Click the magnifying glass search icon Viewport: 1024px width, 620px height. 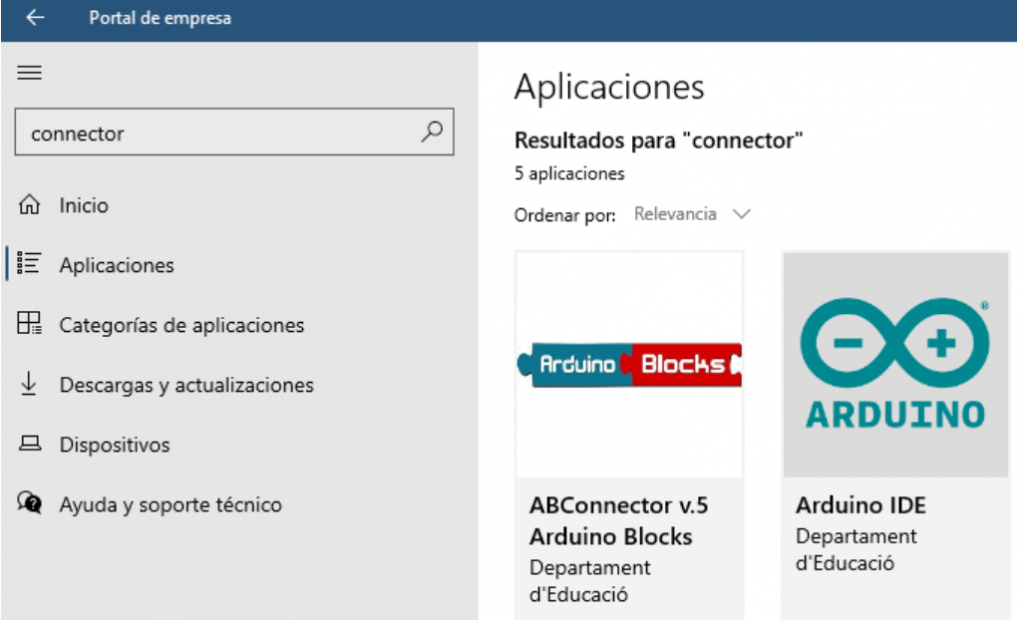pyautogui.click(x=432, y=132)
